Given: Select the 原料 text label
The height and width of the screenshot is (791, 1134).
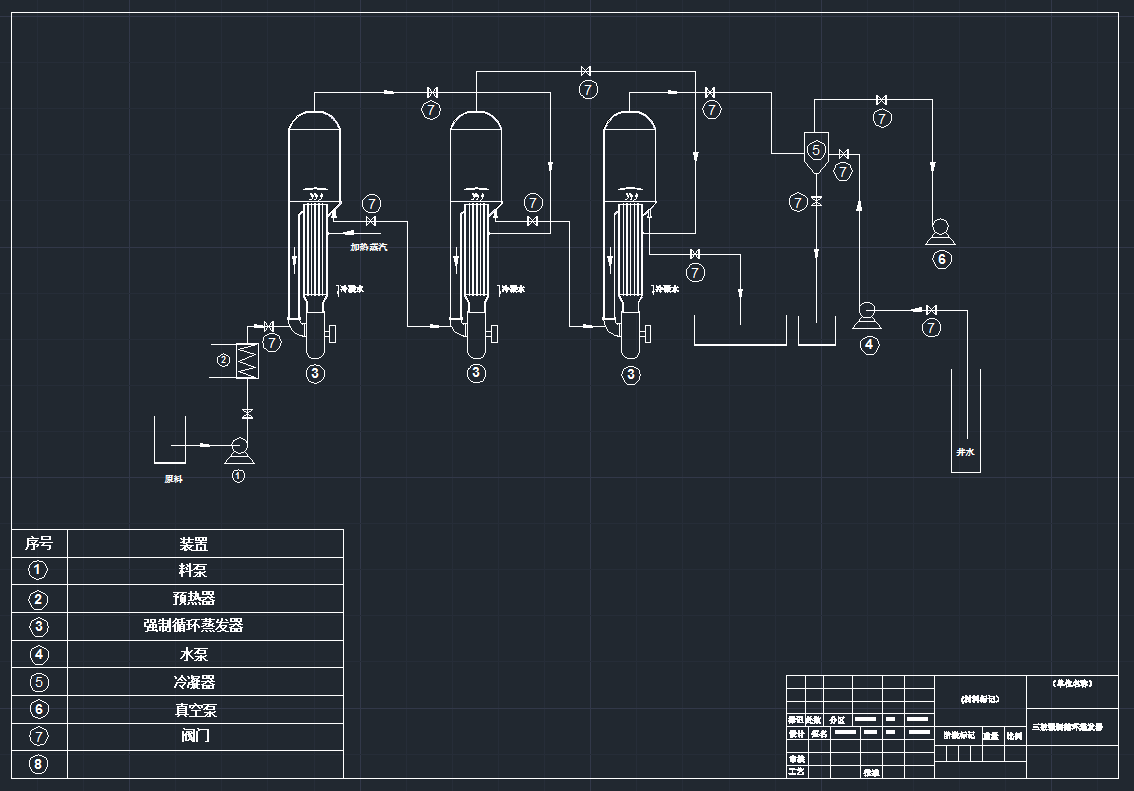Looking at the screenshot, I should coord(174,479).
